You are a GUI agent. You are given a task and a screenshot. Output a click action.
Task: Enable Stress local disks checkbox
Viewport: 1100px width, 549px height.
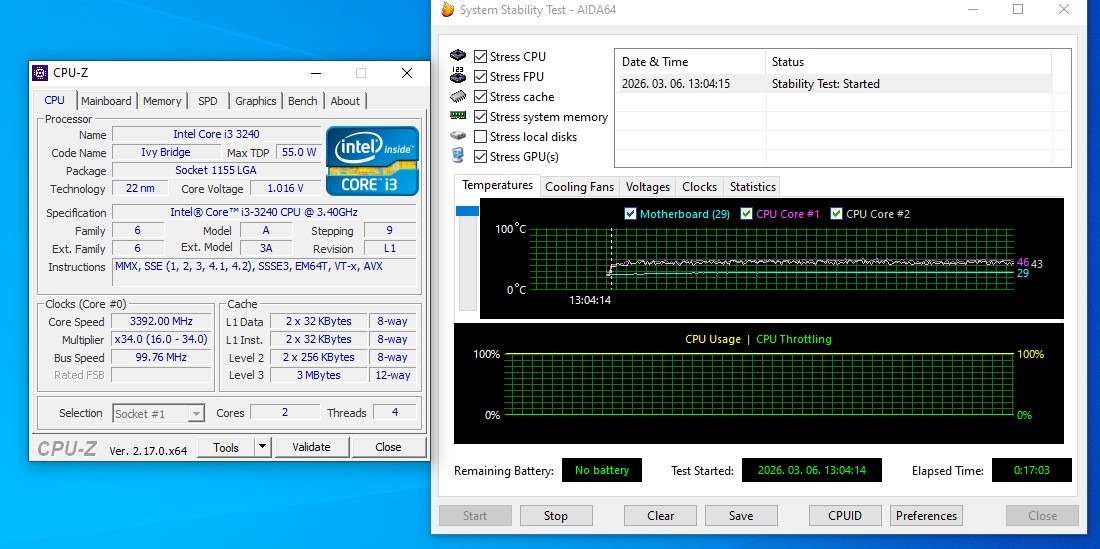pyautogui.click(x=481, y=137)
